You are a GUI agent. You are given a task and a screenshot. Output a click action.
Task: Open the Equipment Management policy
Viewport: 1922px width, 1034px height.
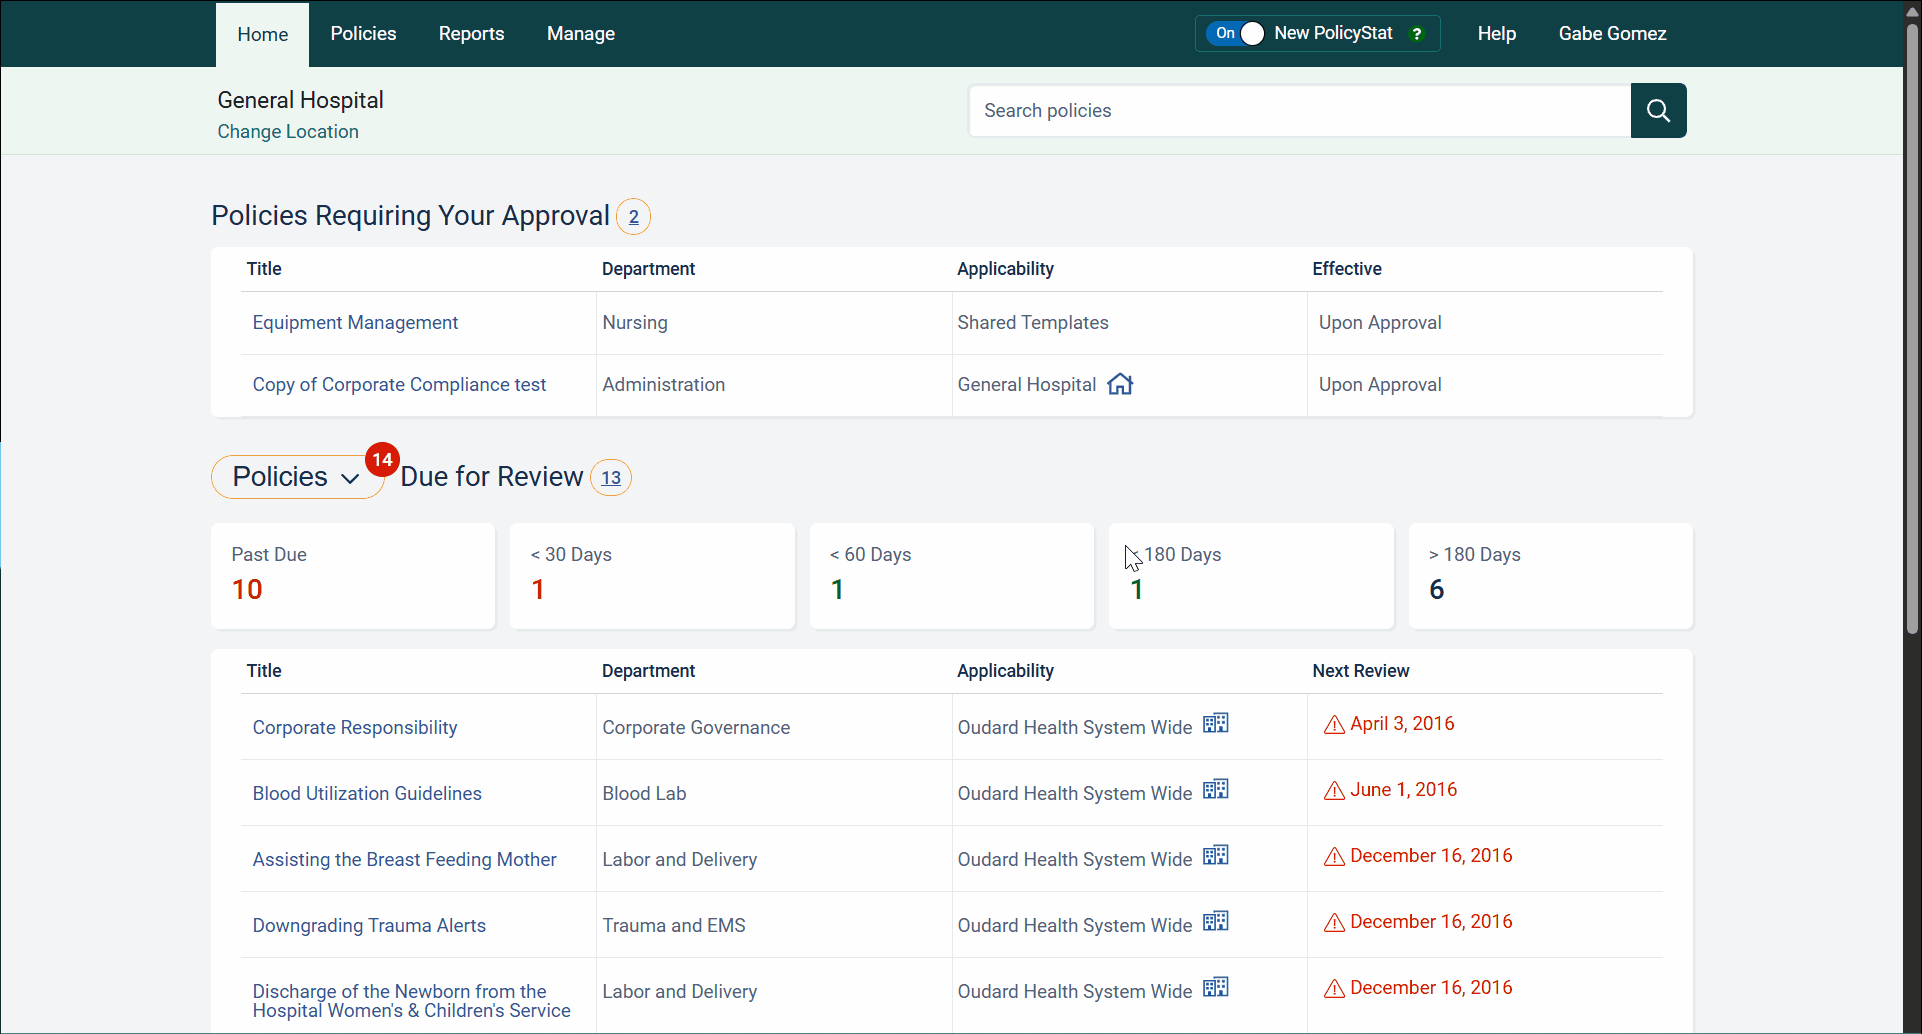(x=355, y=323)
